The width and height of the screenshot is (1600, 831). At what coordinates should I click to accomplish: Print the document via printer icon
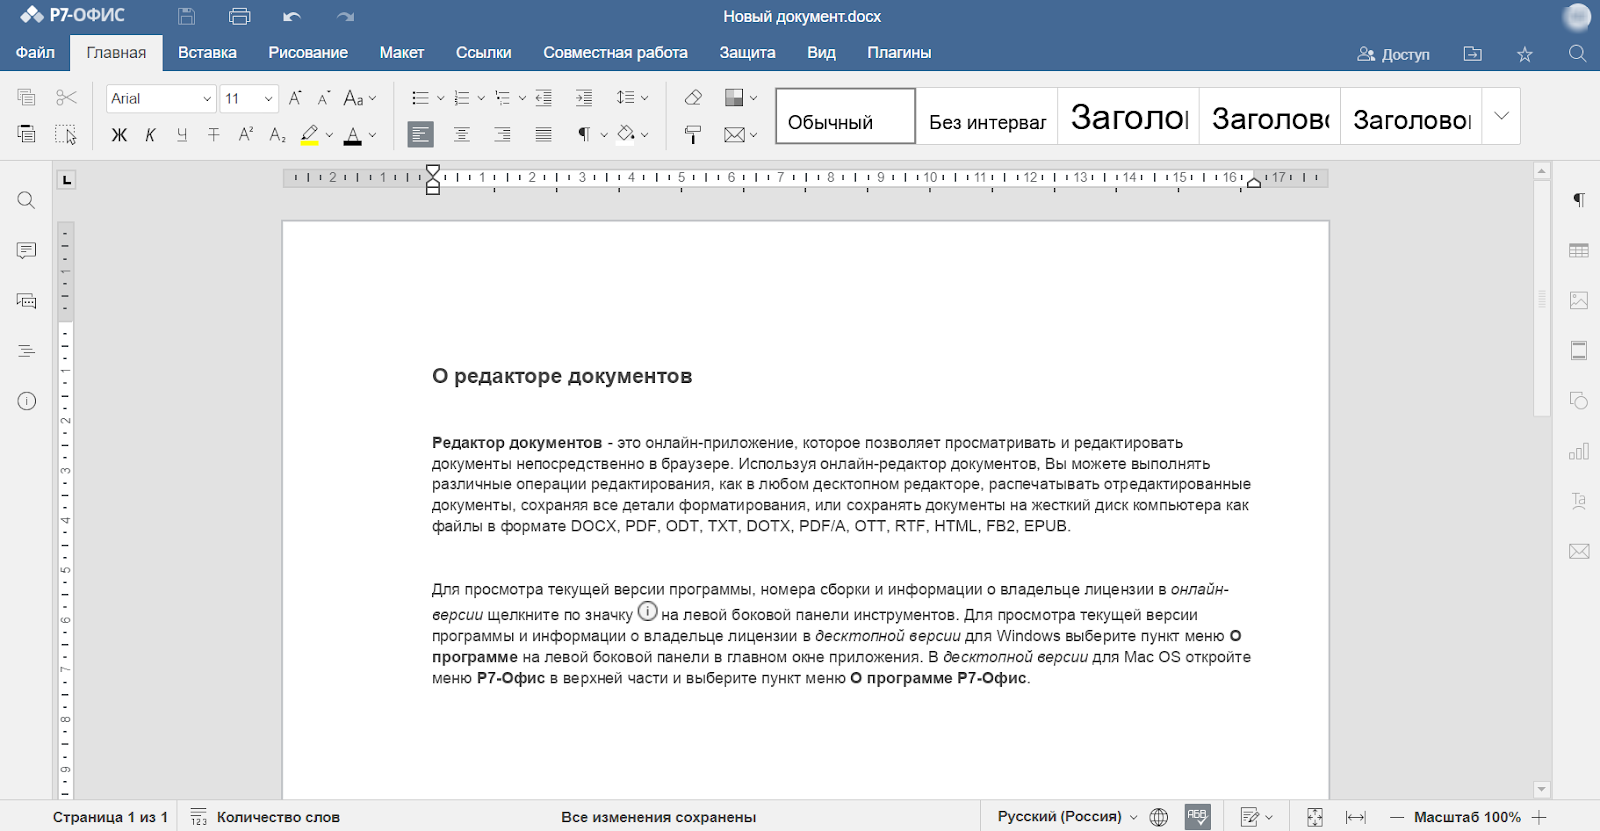(239, 16)
